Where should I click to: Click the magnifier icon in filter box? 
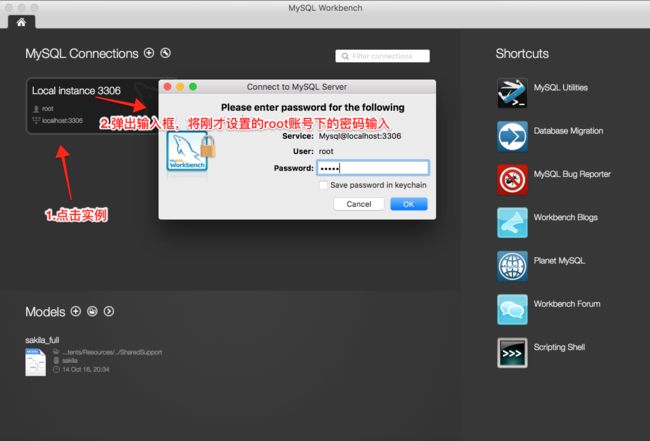click(345, 56)
